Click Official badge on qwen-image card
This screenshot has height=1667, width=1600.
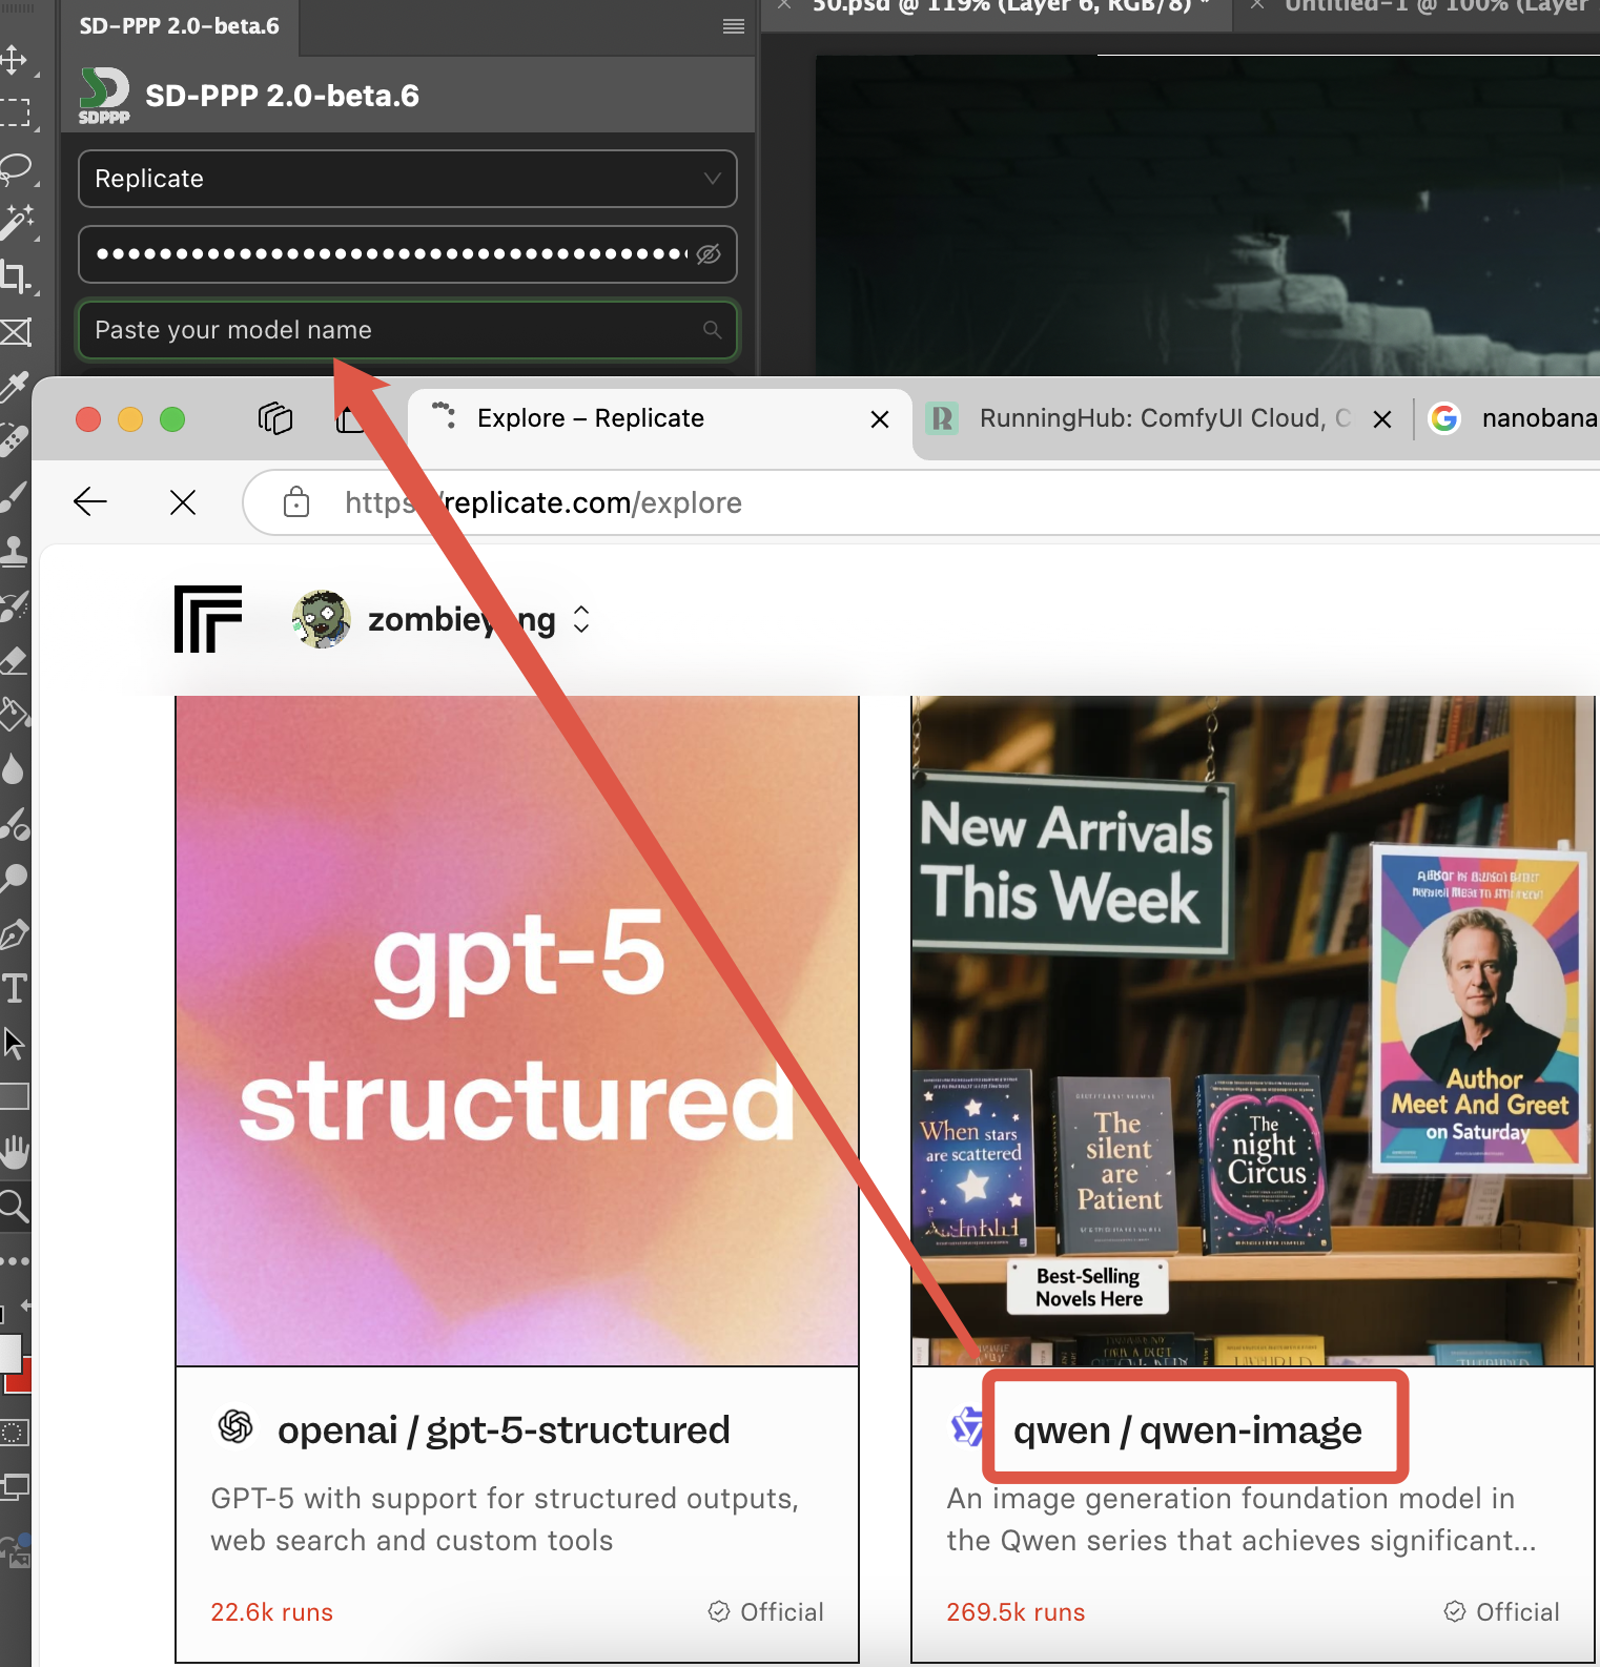[x=1502, y=1612]
